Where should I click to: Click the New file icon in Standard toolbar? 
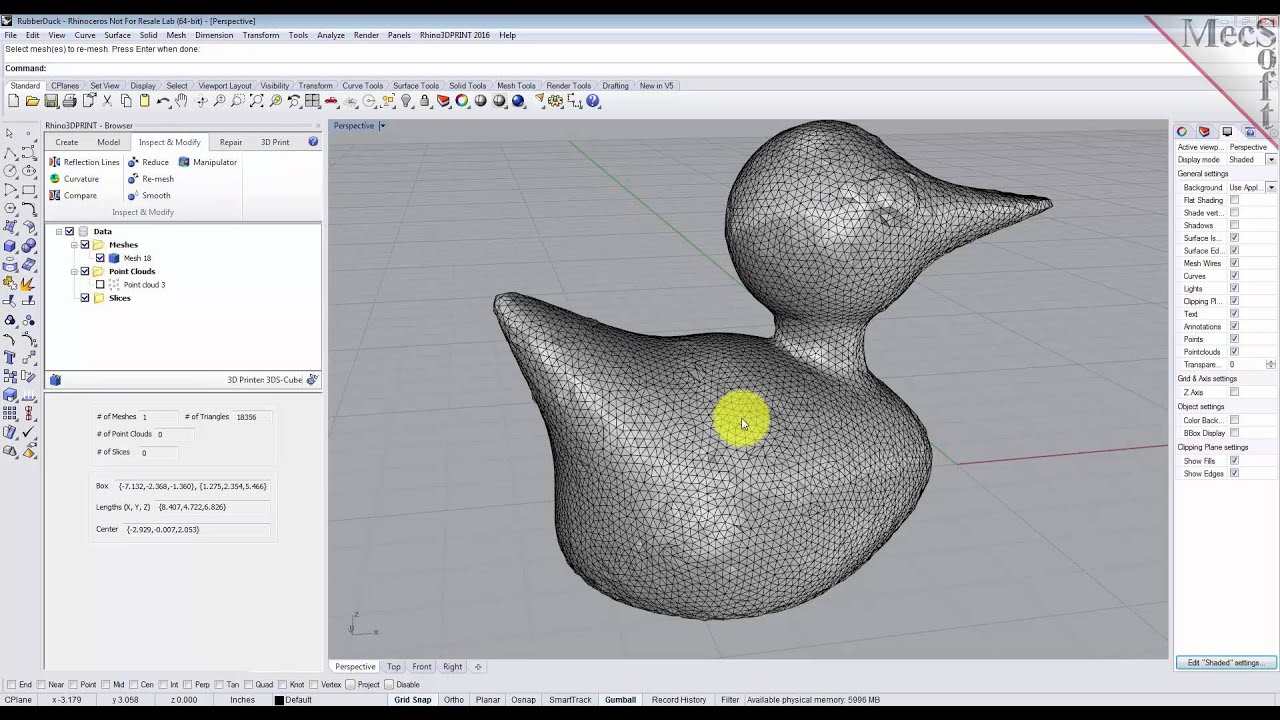coord(14,101)
